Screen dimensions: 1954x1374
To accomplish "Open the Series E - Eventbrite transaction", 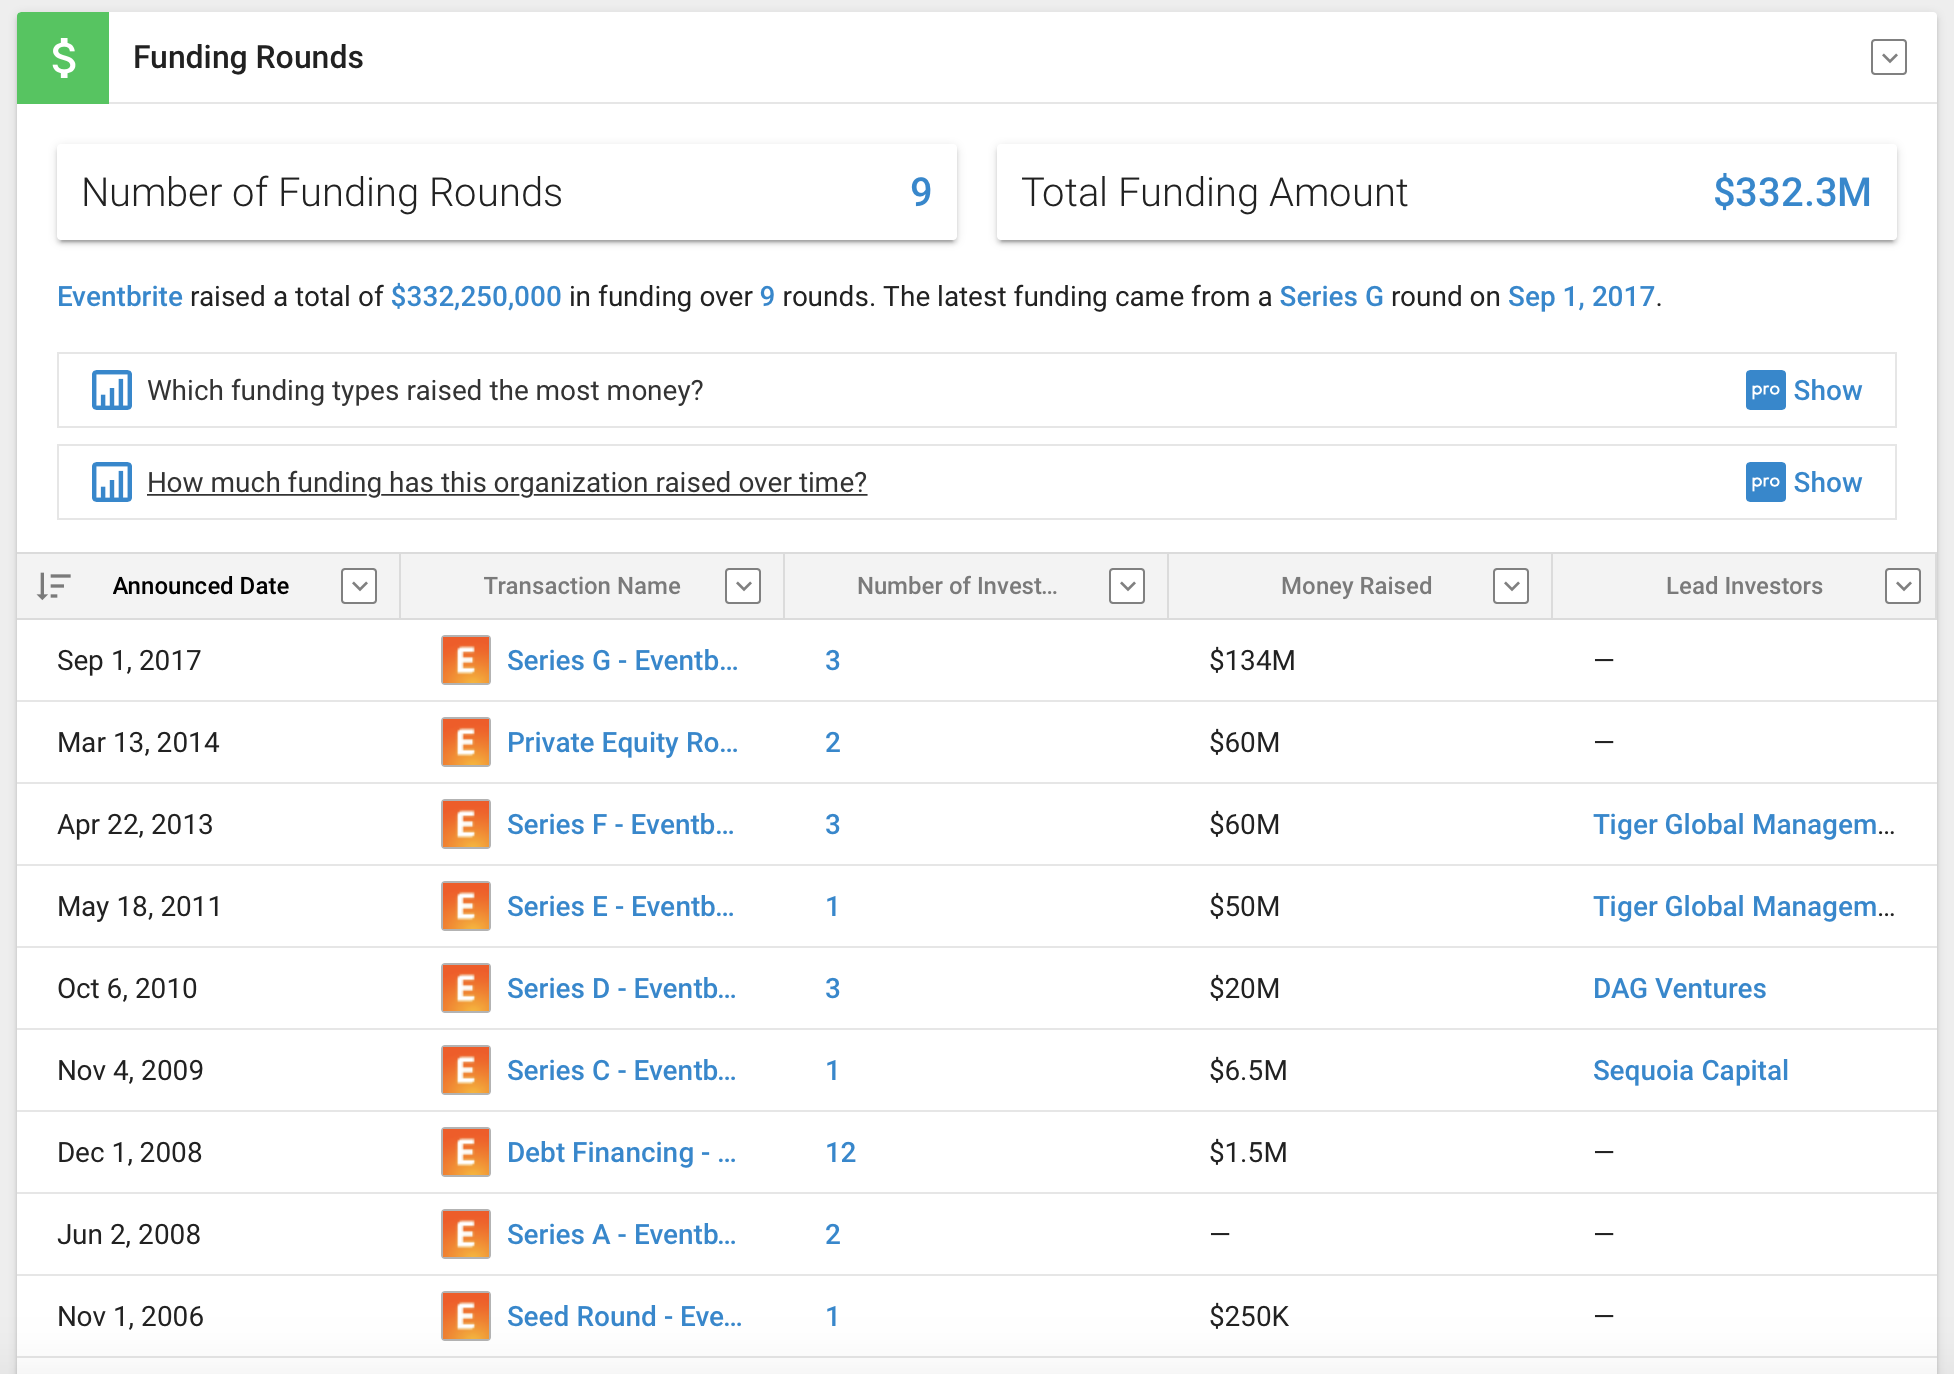I will (620, 906).
